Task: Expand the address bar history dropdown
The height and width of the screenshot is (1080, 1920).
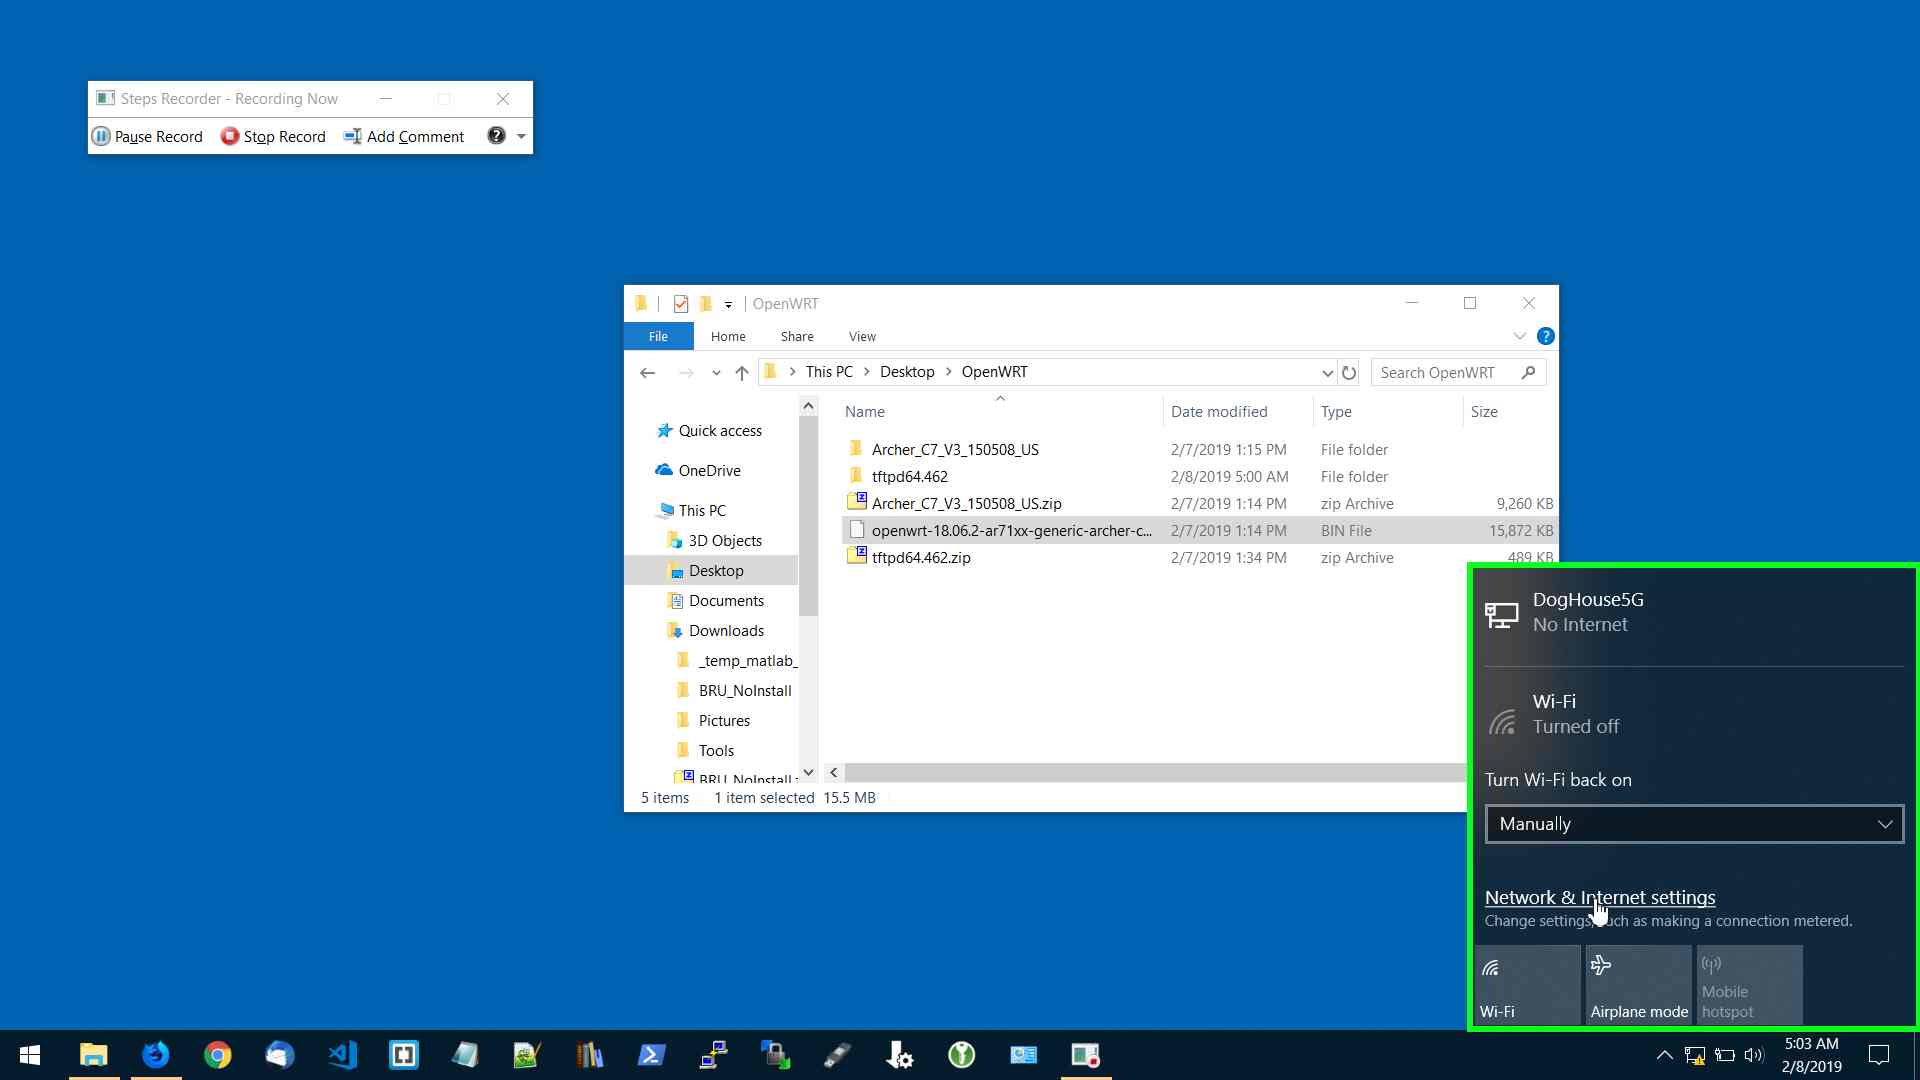Action: [1327, 372]
